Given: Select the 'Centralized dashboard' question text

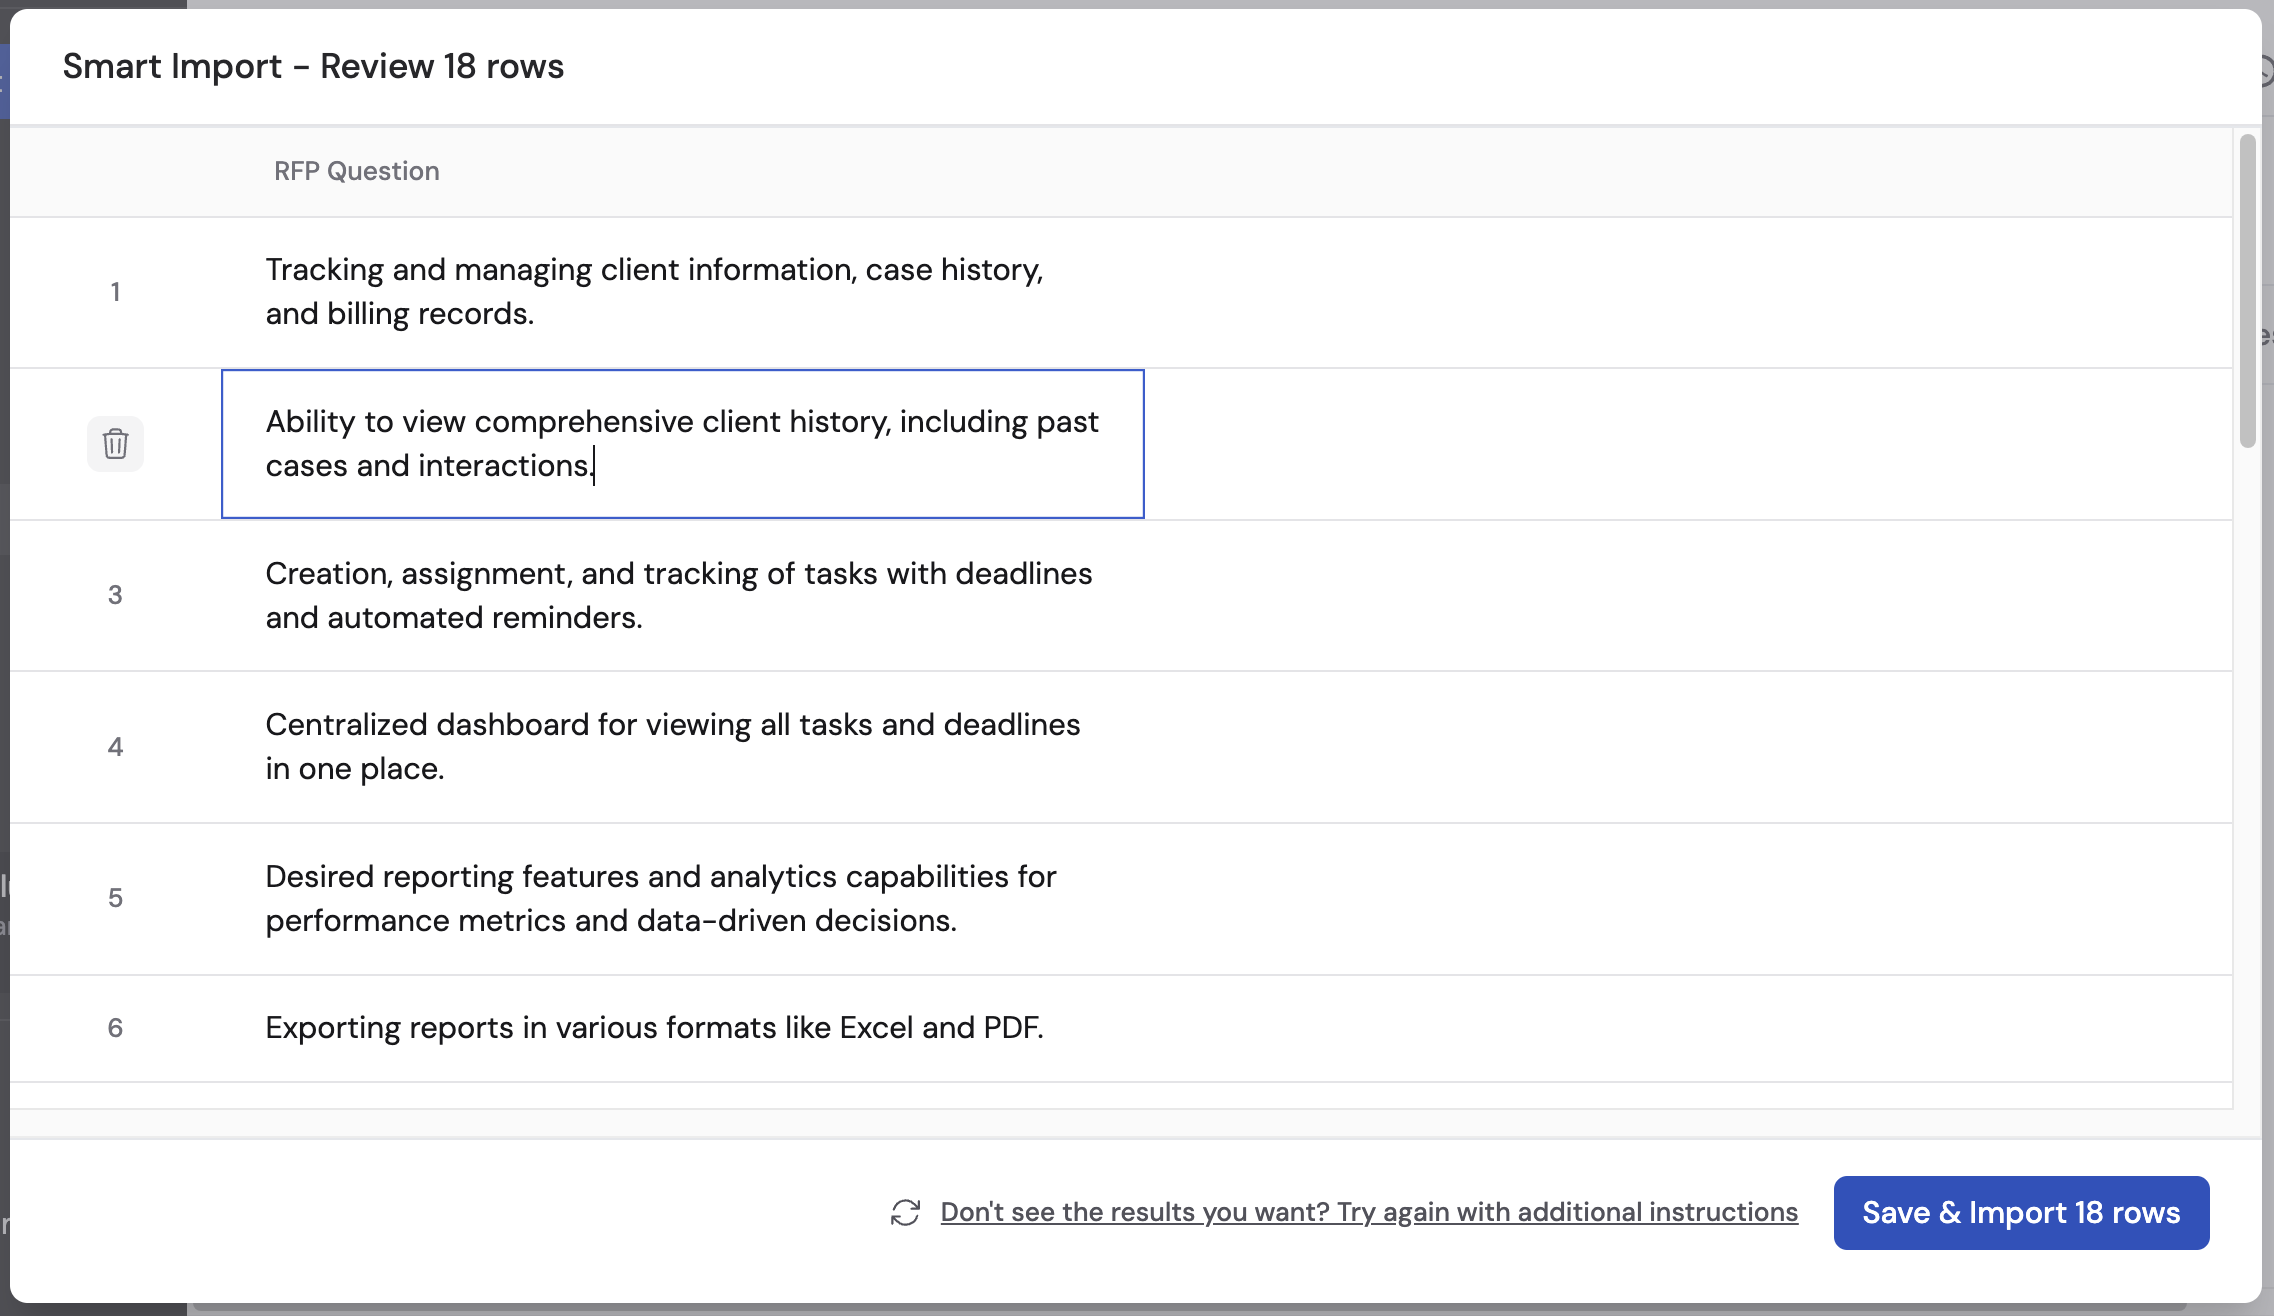Looking at the screenshot, I should 672,746.
